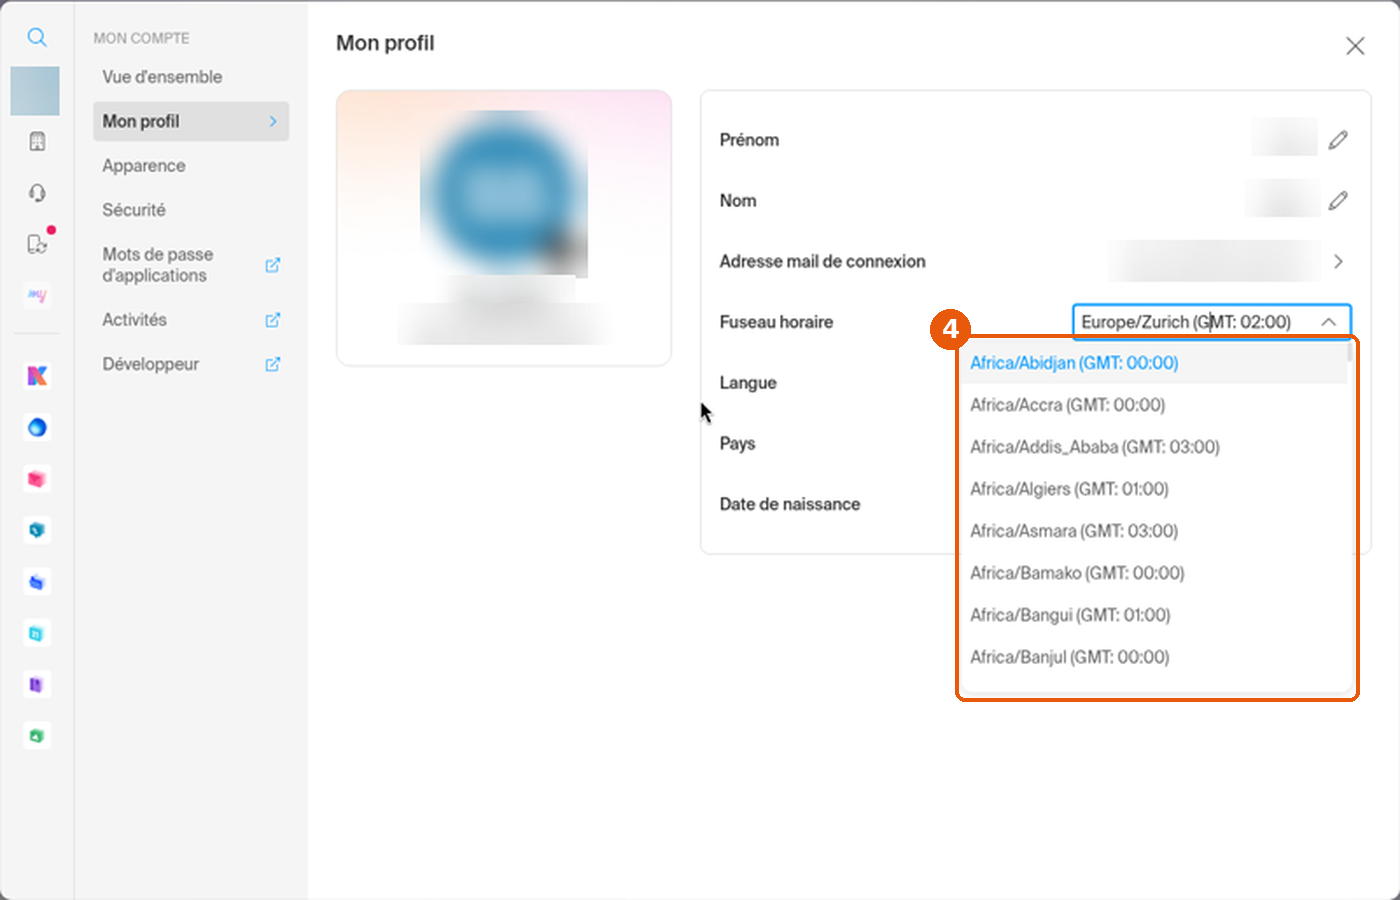Open the organization building icon
1400x900 pixels.
pyautogui.click(x=37, y=141)
